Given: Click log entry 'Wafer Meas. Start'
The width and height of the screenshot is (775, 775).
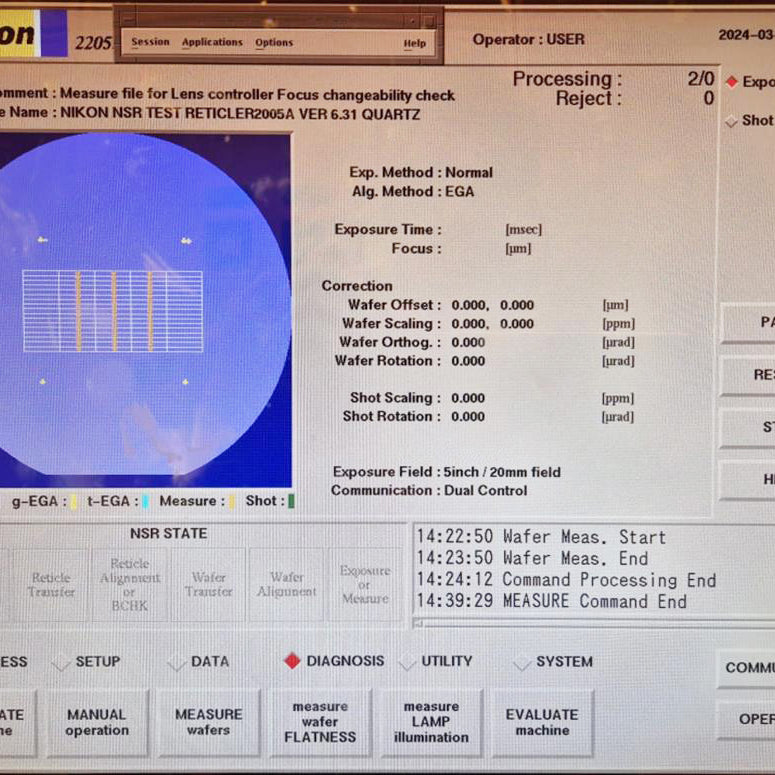Looking at the screenshot, I should click(x=541, y=537).
